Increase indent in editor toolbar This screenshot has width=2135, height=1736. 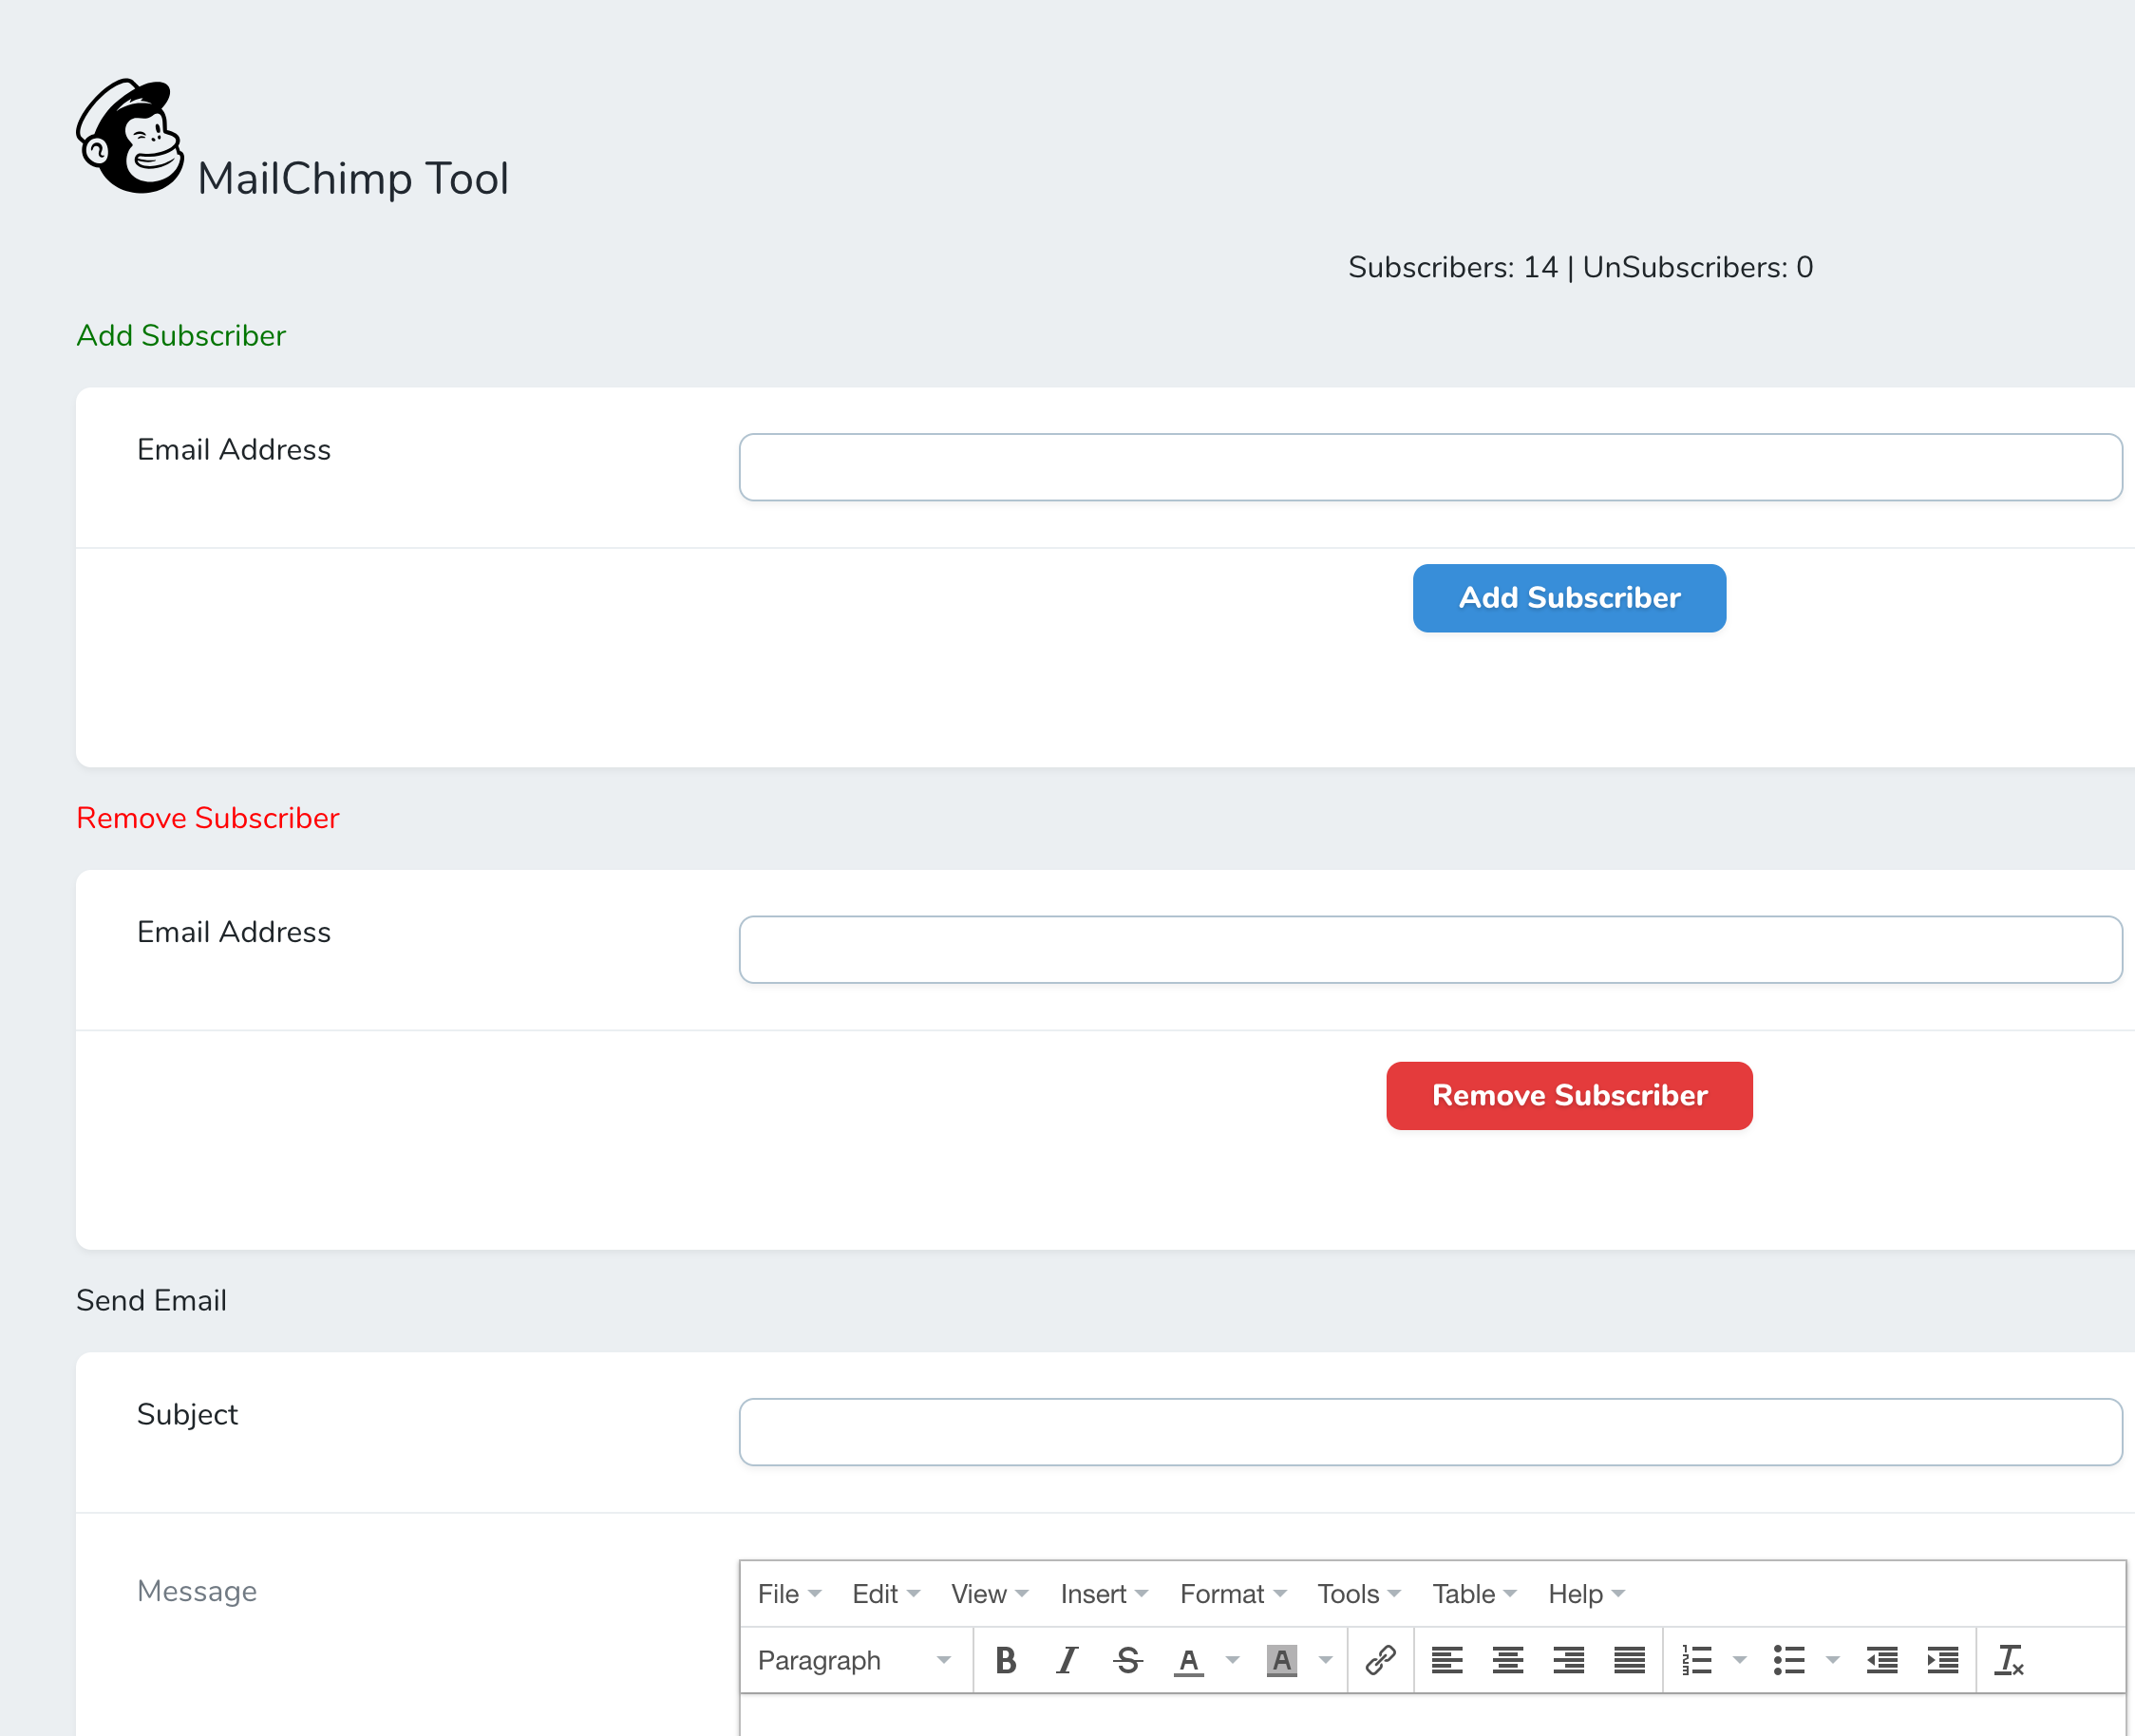point(1942,1661)
